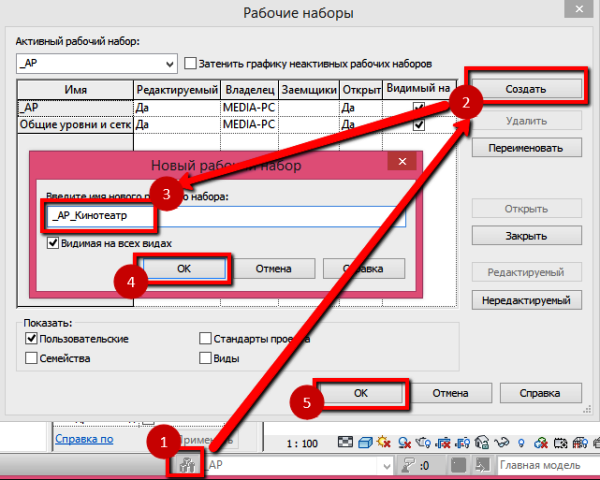Viewport: 600px width, 480px height.
Task: Open the Detail Level view control
Action: pyautogui.click(x=345, y=442)
